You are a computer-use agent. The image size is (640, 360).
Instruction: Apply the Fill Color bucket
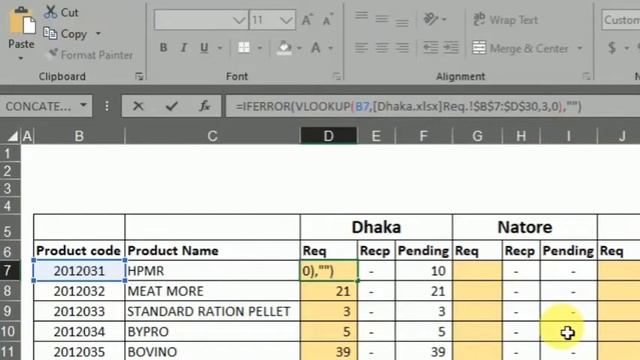(x=284, y=48)
